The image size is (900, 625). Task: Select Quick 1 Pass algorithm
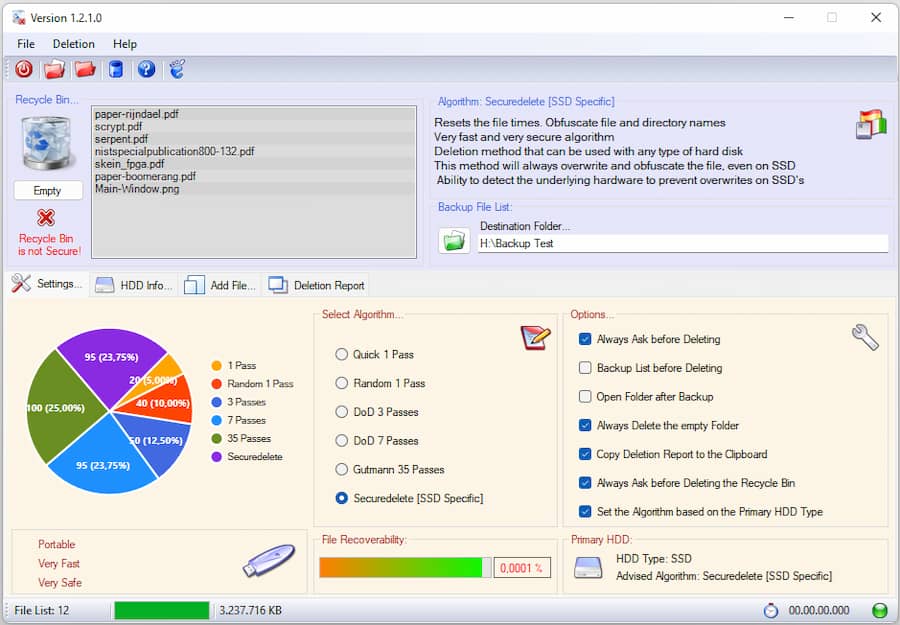pyautogui.click(x=375, y=355)
